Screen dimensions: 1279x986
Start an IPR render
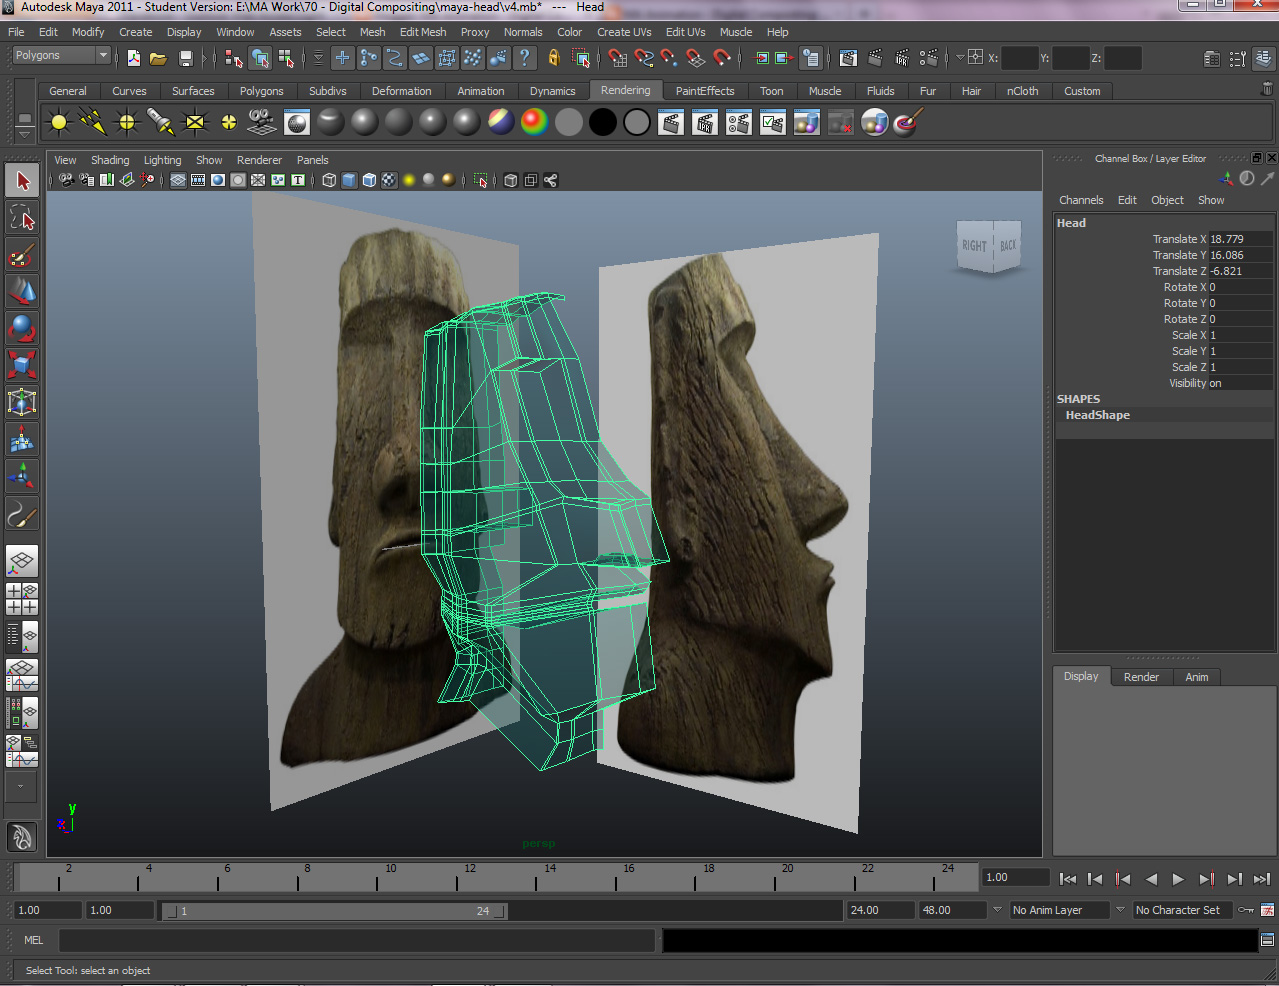pos(704,121)
